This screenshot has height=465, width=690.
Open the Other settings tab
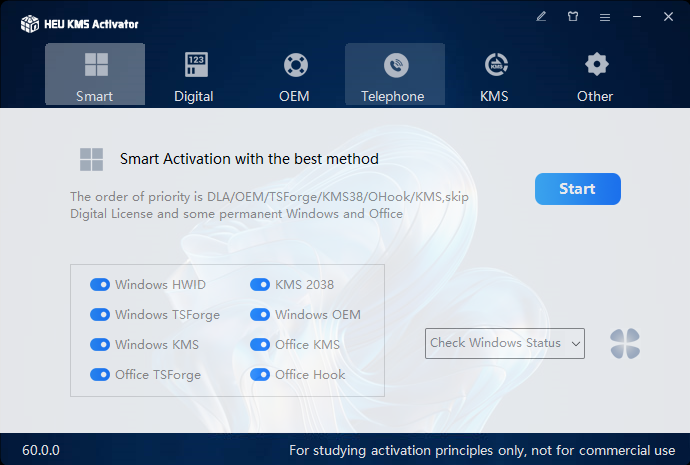(x=595, y=74)
